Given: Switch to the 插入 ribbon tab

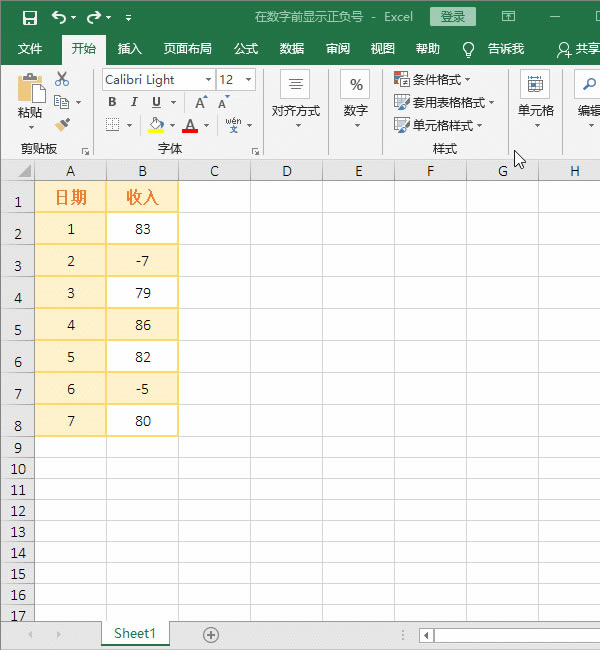Looking at the screenshot, I should click(130, 49).
